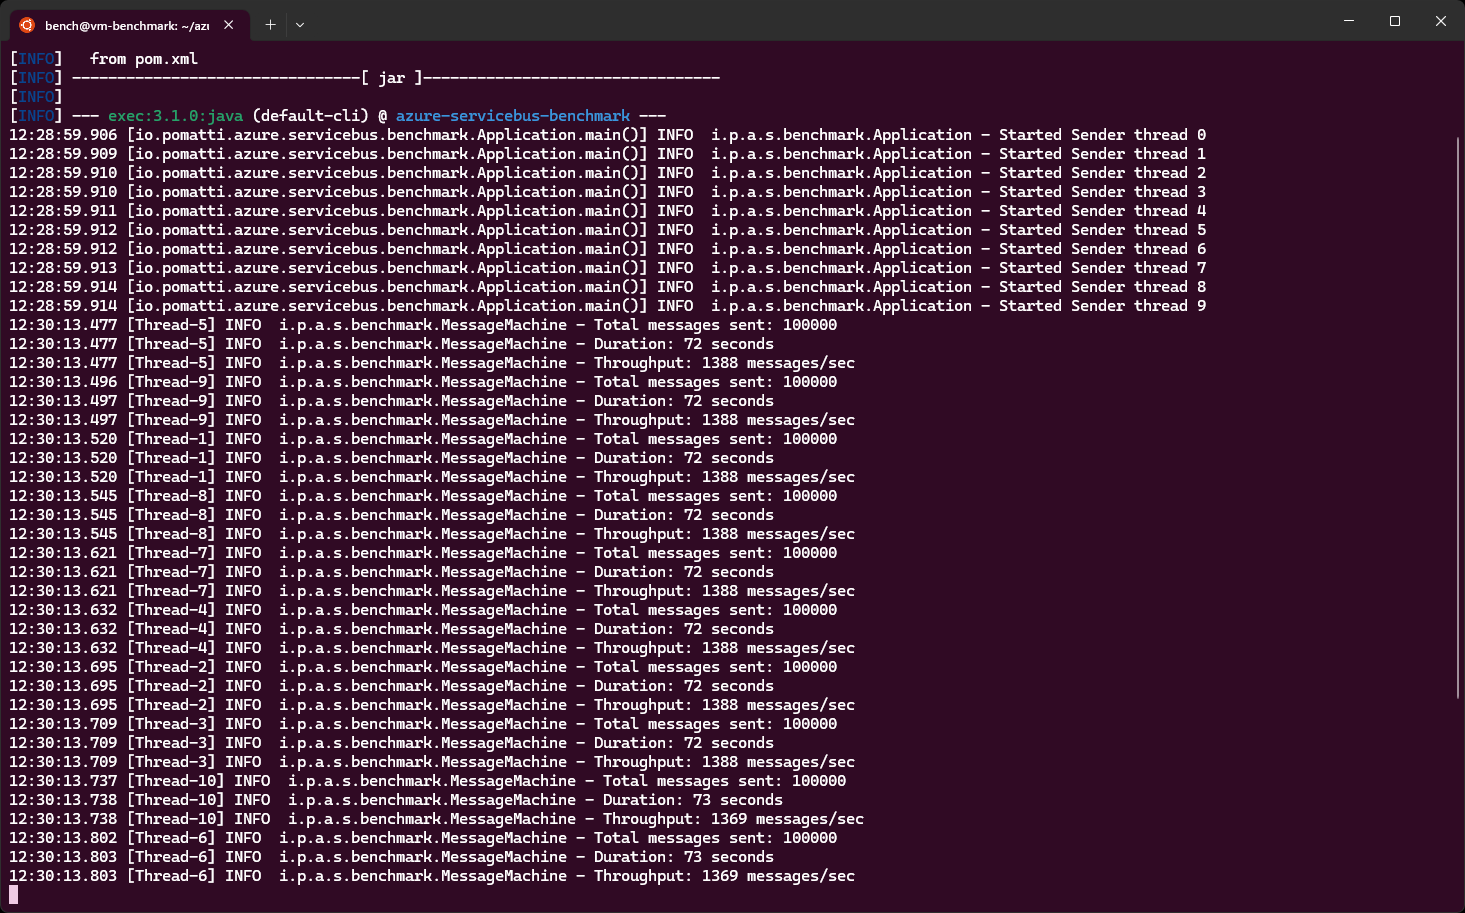Click line "Started Sender thread 9"
1465x913 pixels.
(x=607, y=306)
